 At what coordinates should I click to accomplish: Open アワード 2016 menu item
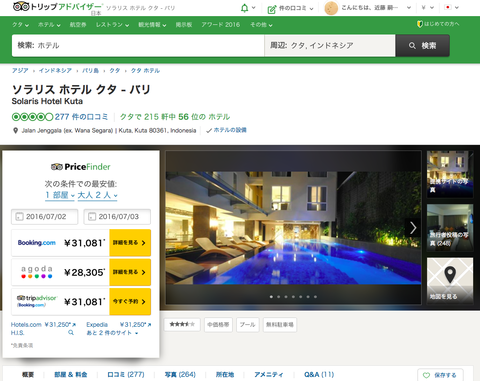[221, 25]
